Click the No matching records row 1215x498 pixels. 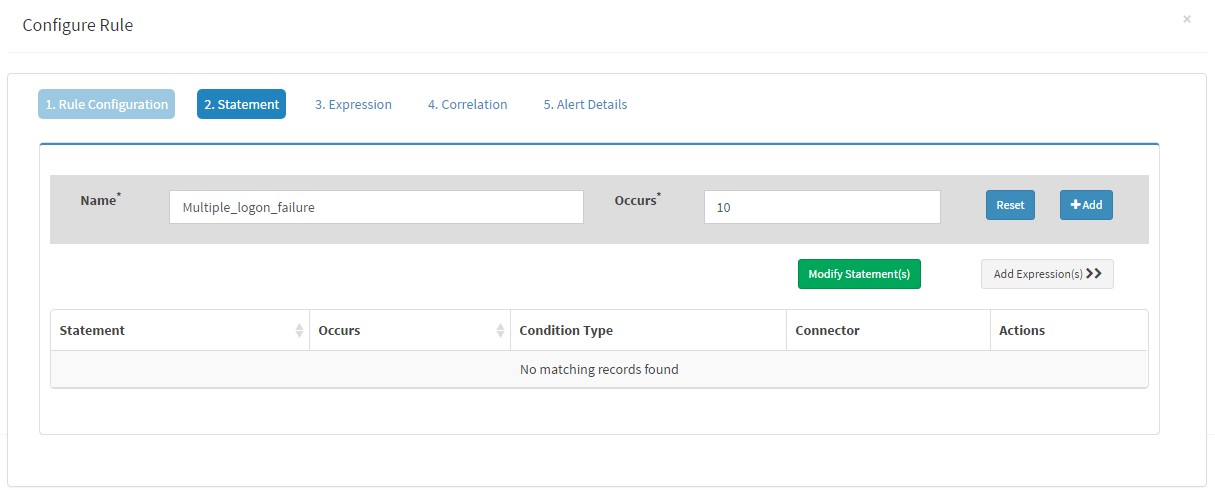pyautogui.click(x=599, y=370)
